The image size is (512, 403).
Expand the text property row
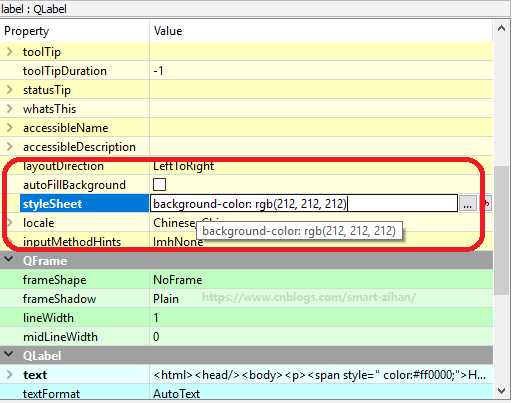pyautogui.click(x=10, y=375)
